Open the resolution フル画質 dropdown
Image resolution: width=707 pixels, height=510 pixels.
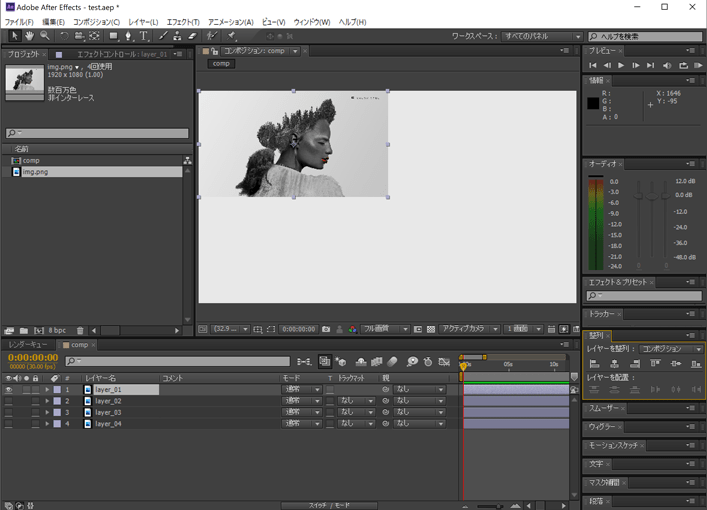[385, 329]
